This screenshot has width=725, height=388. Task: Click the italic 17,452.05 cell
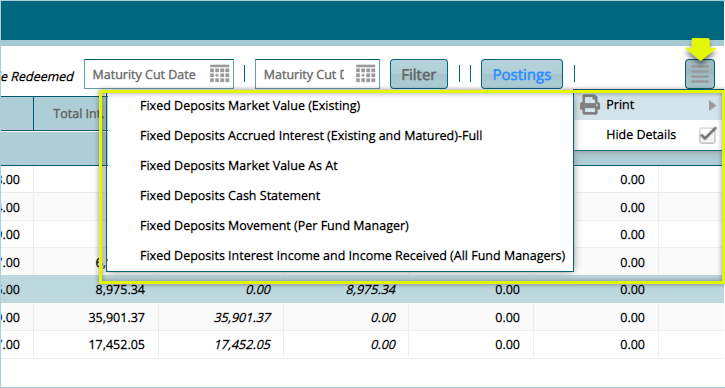point(242,345)
